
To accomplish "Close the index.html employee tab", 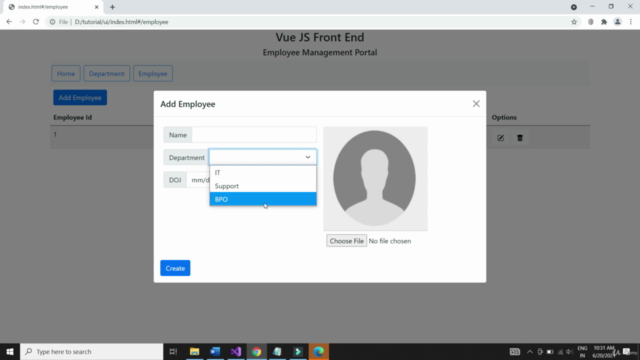I will click(x=97, y=7).
